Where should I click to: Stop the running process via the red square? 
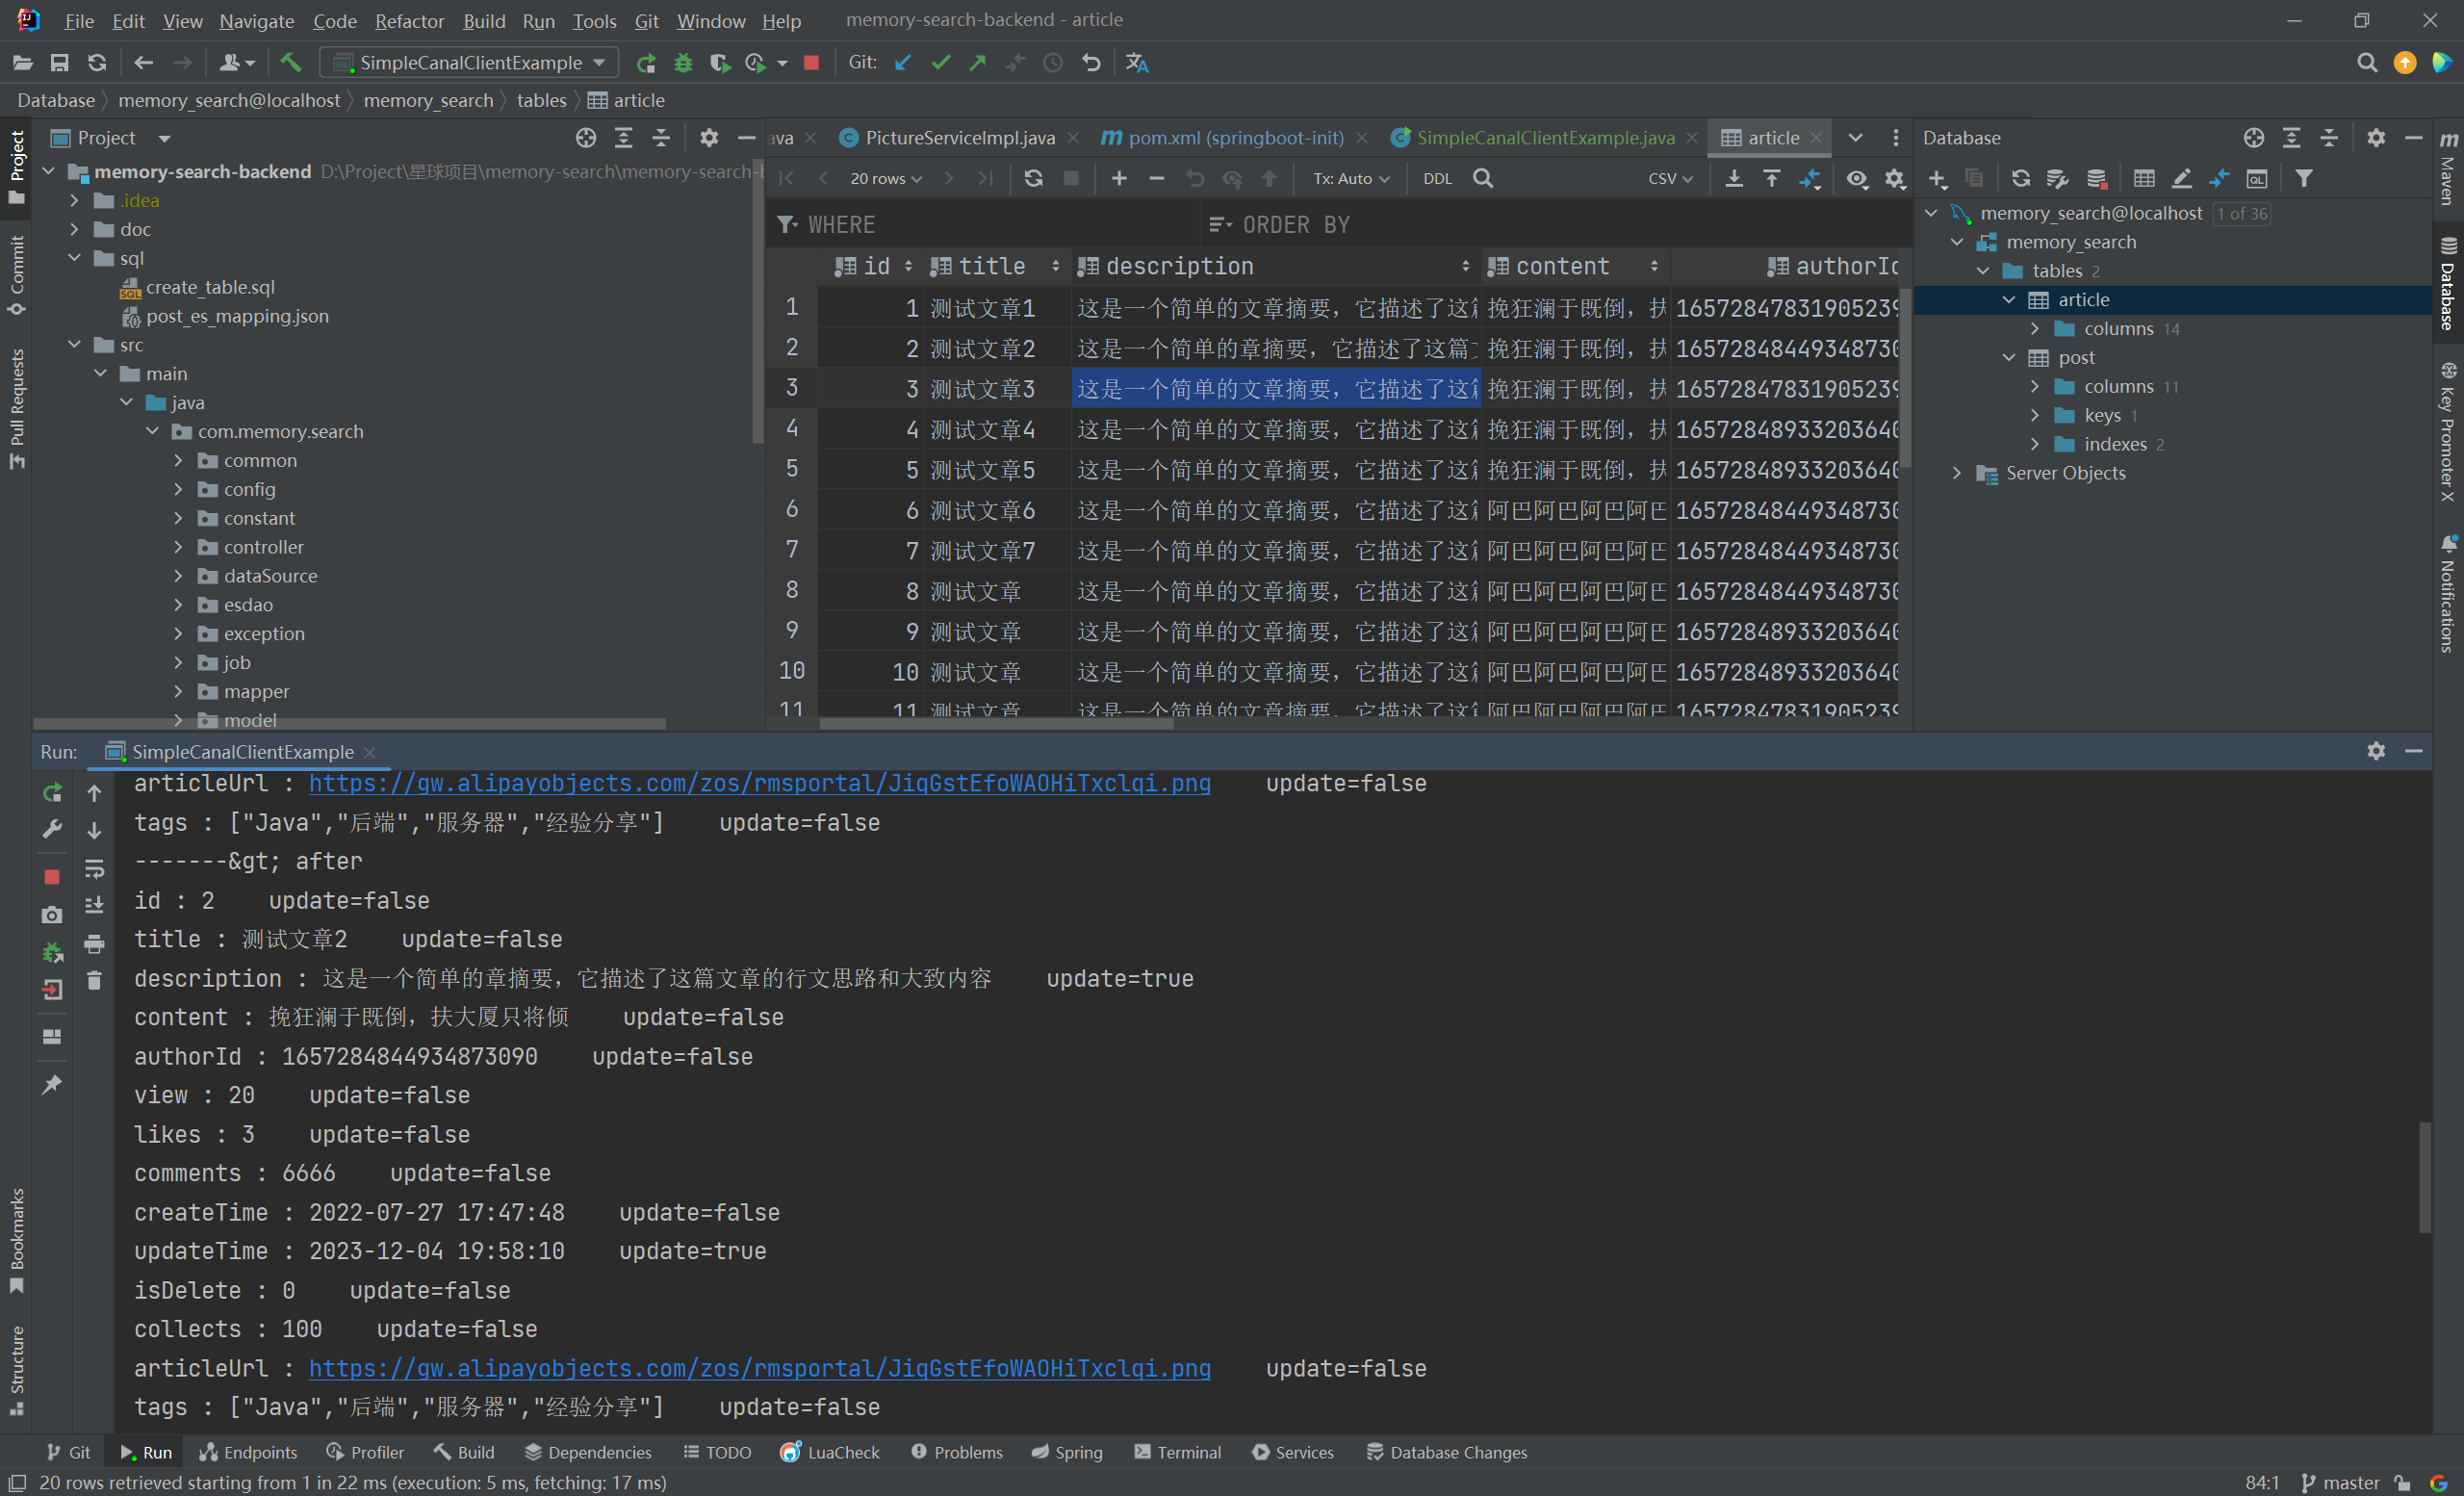click(811, 62)
